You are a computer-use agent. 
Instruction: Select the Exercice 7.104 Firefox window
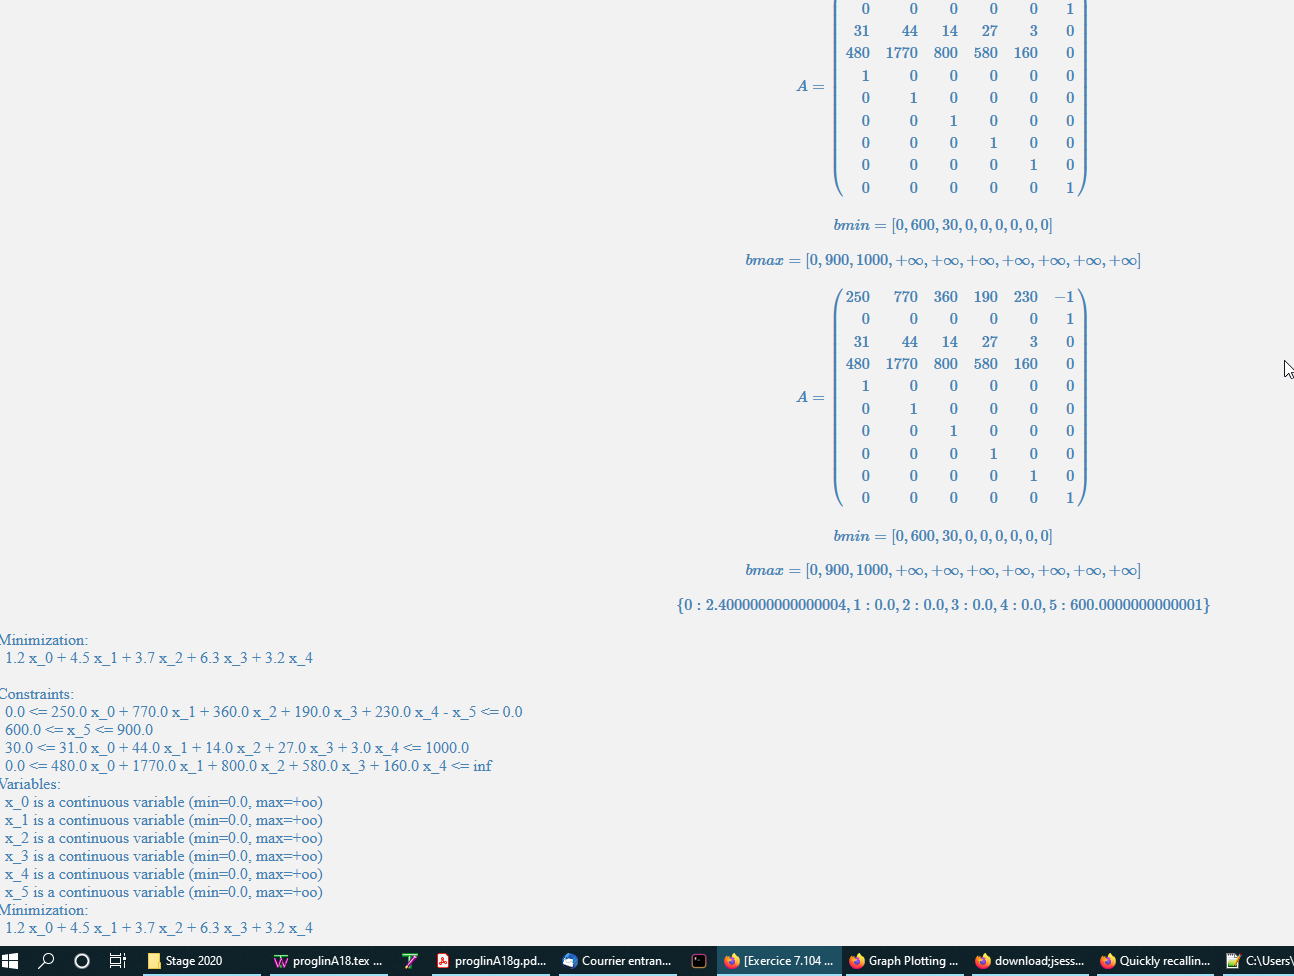point(779,961)
